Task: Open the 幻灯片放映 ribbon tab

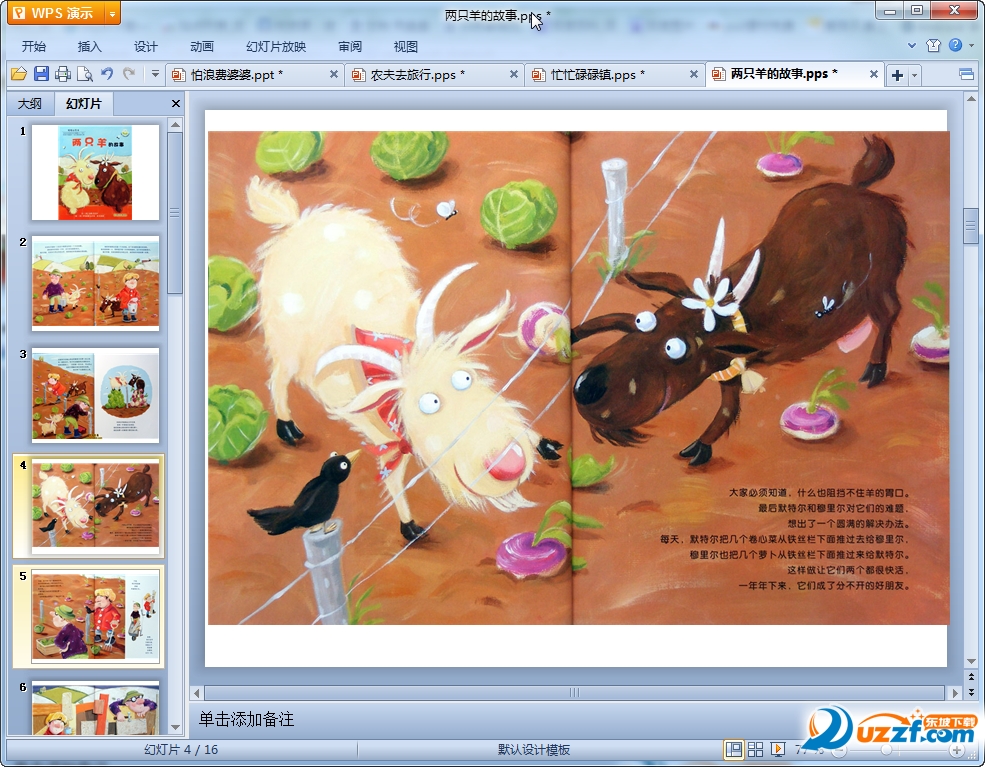Action: [276, 46]
